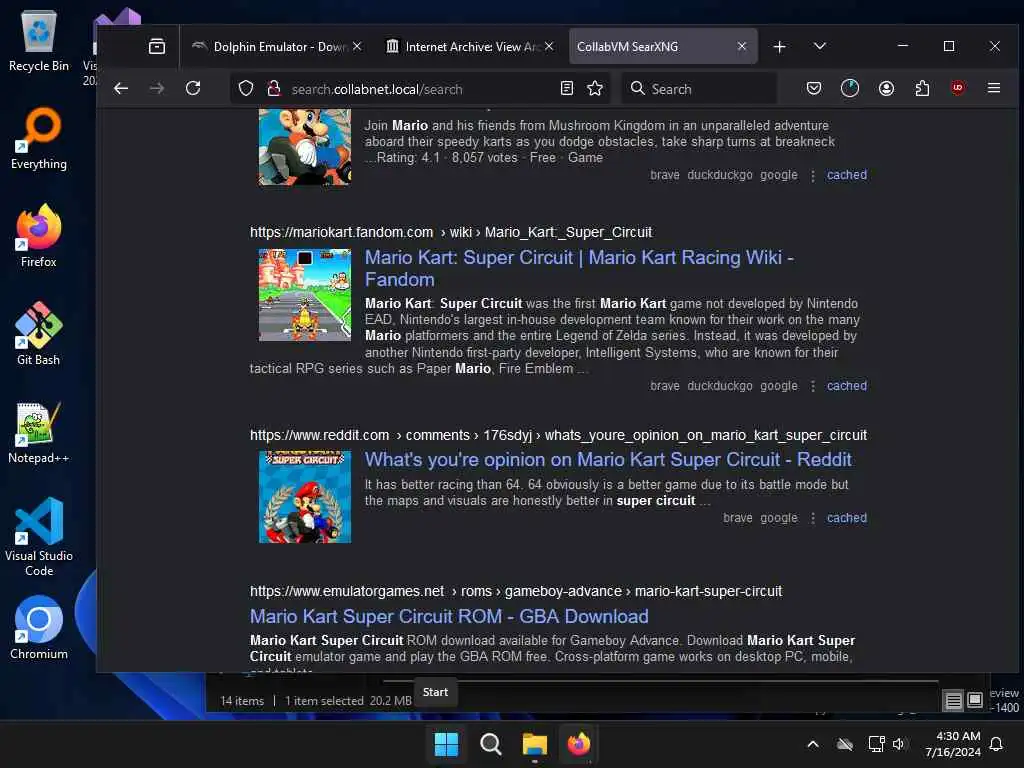
Task: Open a new tab with the plus button
Action: (779, 46)
